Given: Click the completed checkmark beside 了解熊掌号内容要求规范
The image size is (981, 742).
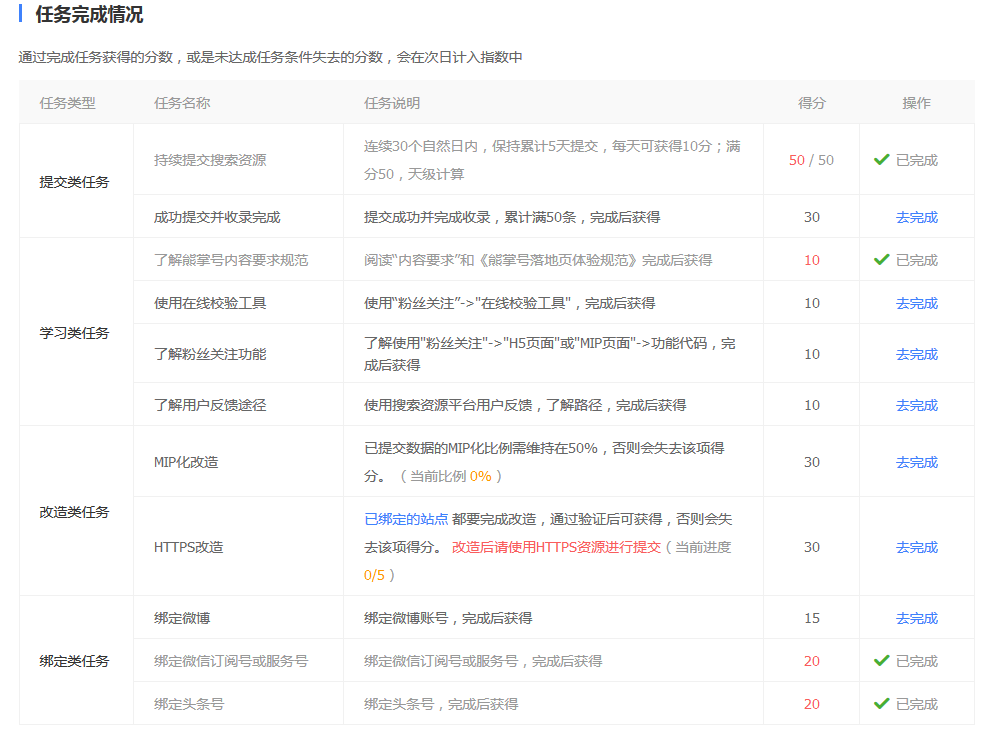Looking at the screenshot, I should 881,259.
